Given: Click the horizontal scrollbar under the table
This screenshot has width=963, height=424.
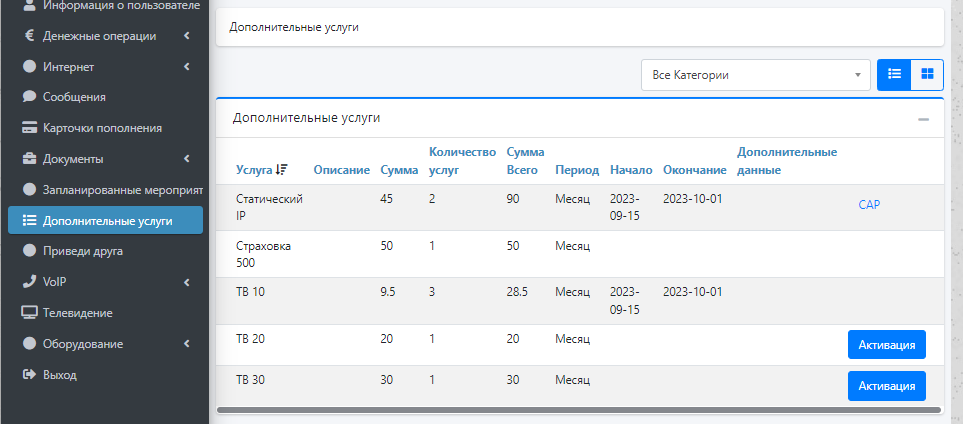Looking at the screenshot, I should point(578,409).
